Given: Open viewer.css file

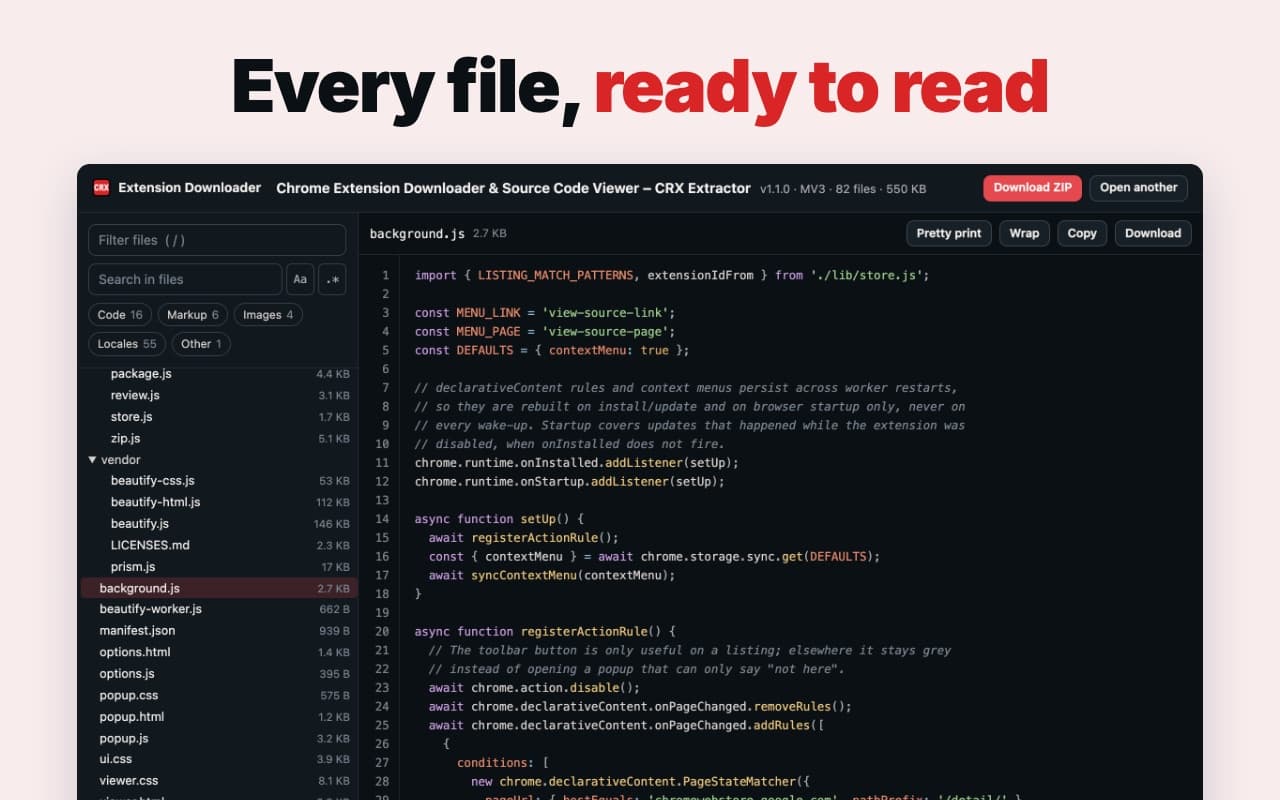Looking at the screenshot, I should pyautogui.click(x=219, y=781).
